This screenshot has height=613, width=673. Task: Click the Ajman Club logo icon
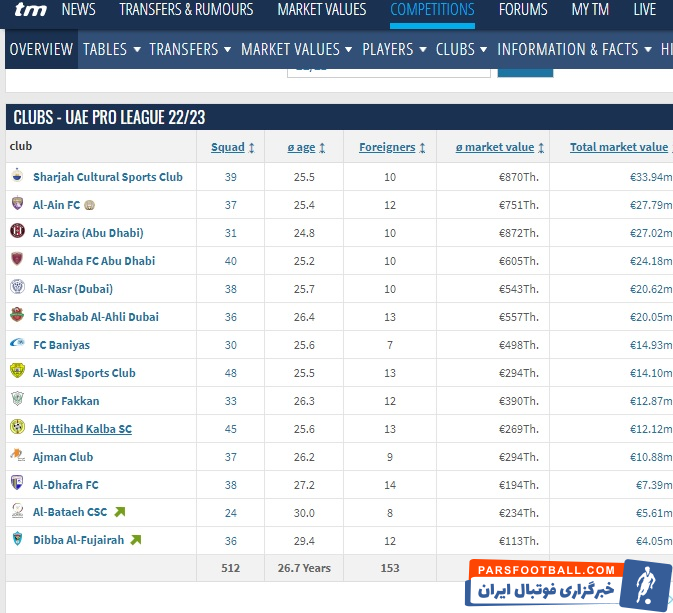[17, 457]
